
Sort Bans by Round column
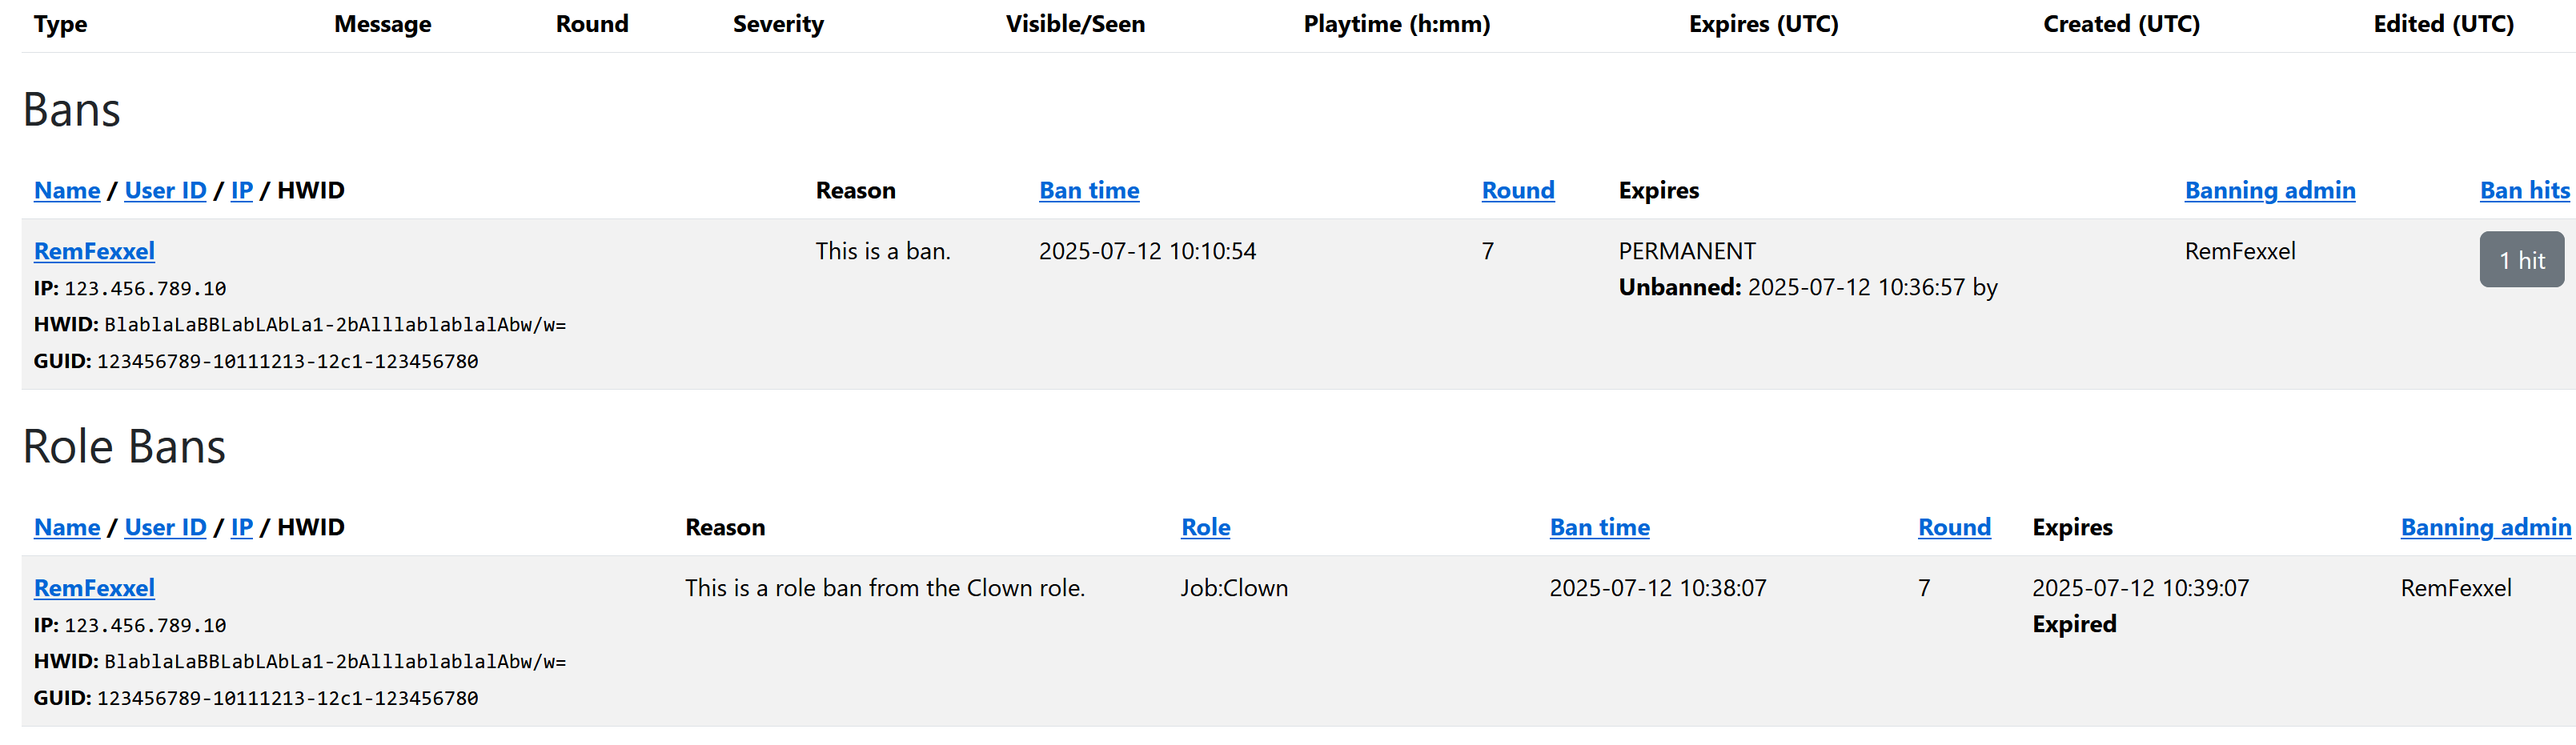pyautogui.click(x=1517, y=190)
